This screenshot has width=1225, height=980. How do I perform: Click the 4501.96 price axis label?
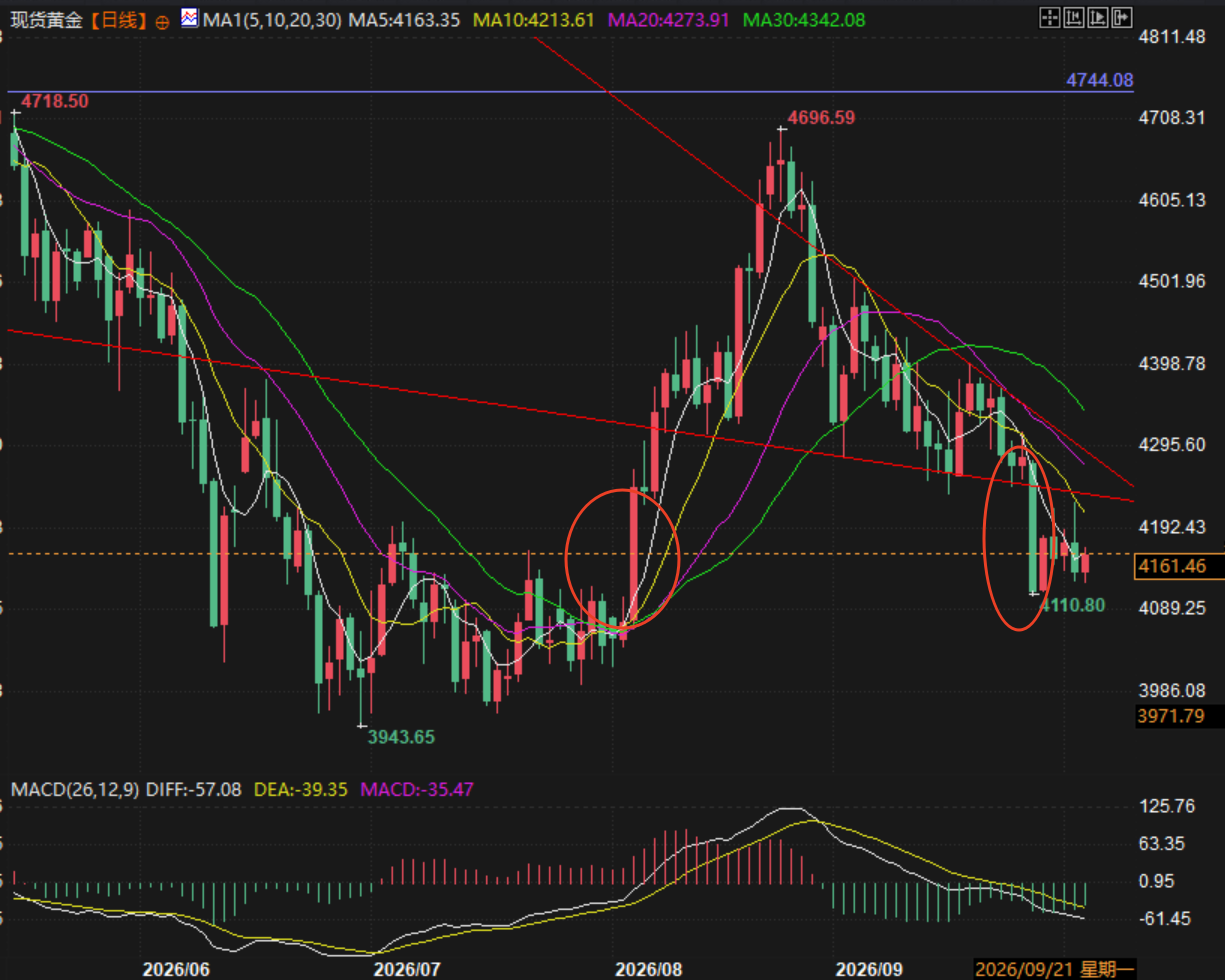click(1171, 281)
